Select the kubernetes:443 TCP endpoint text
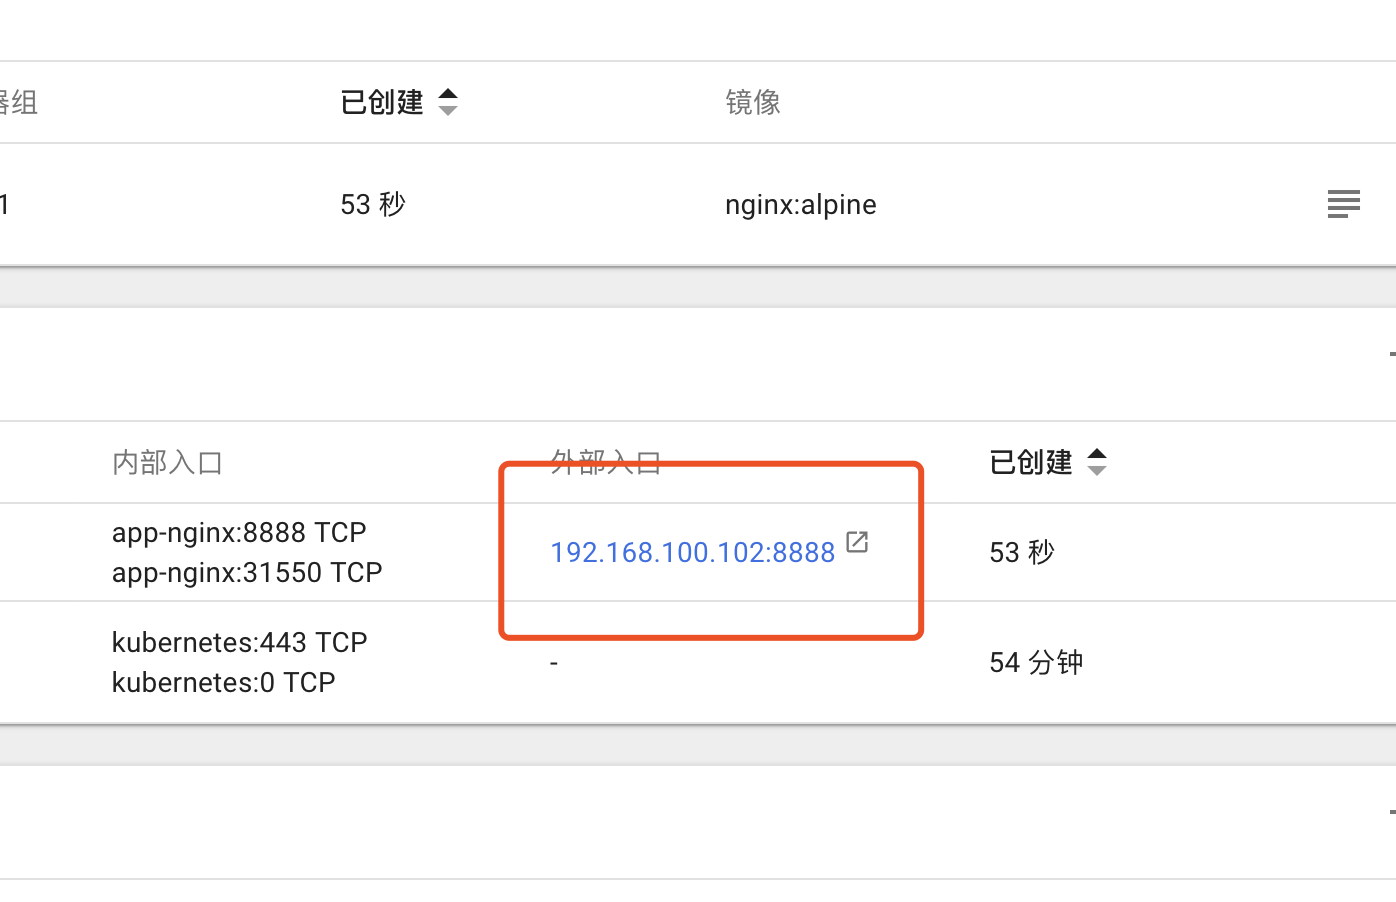 click(240, 642)
